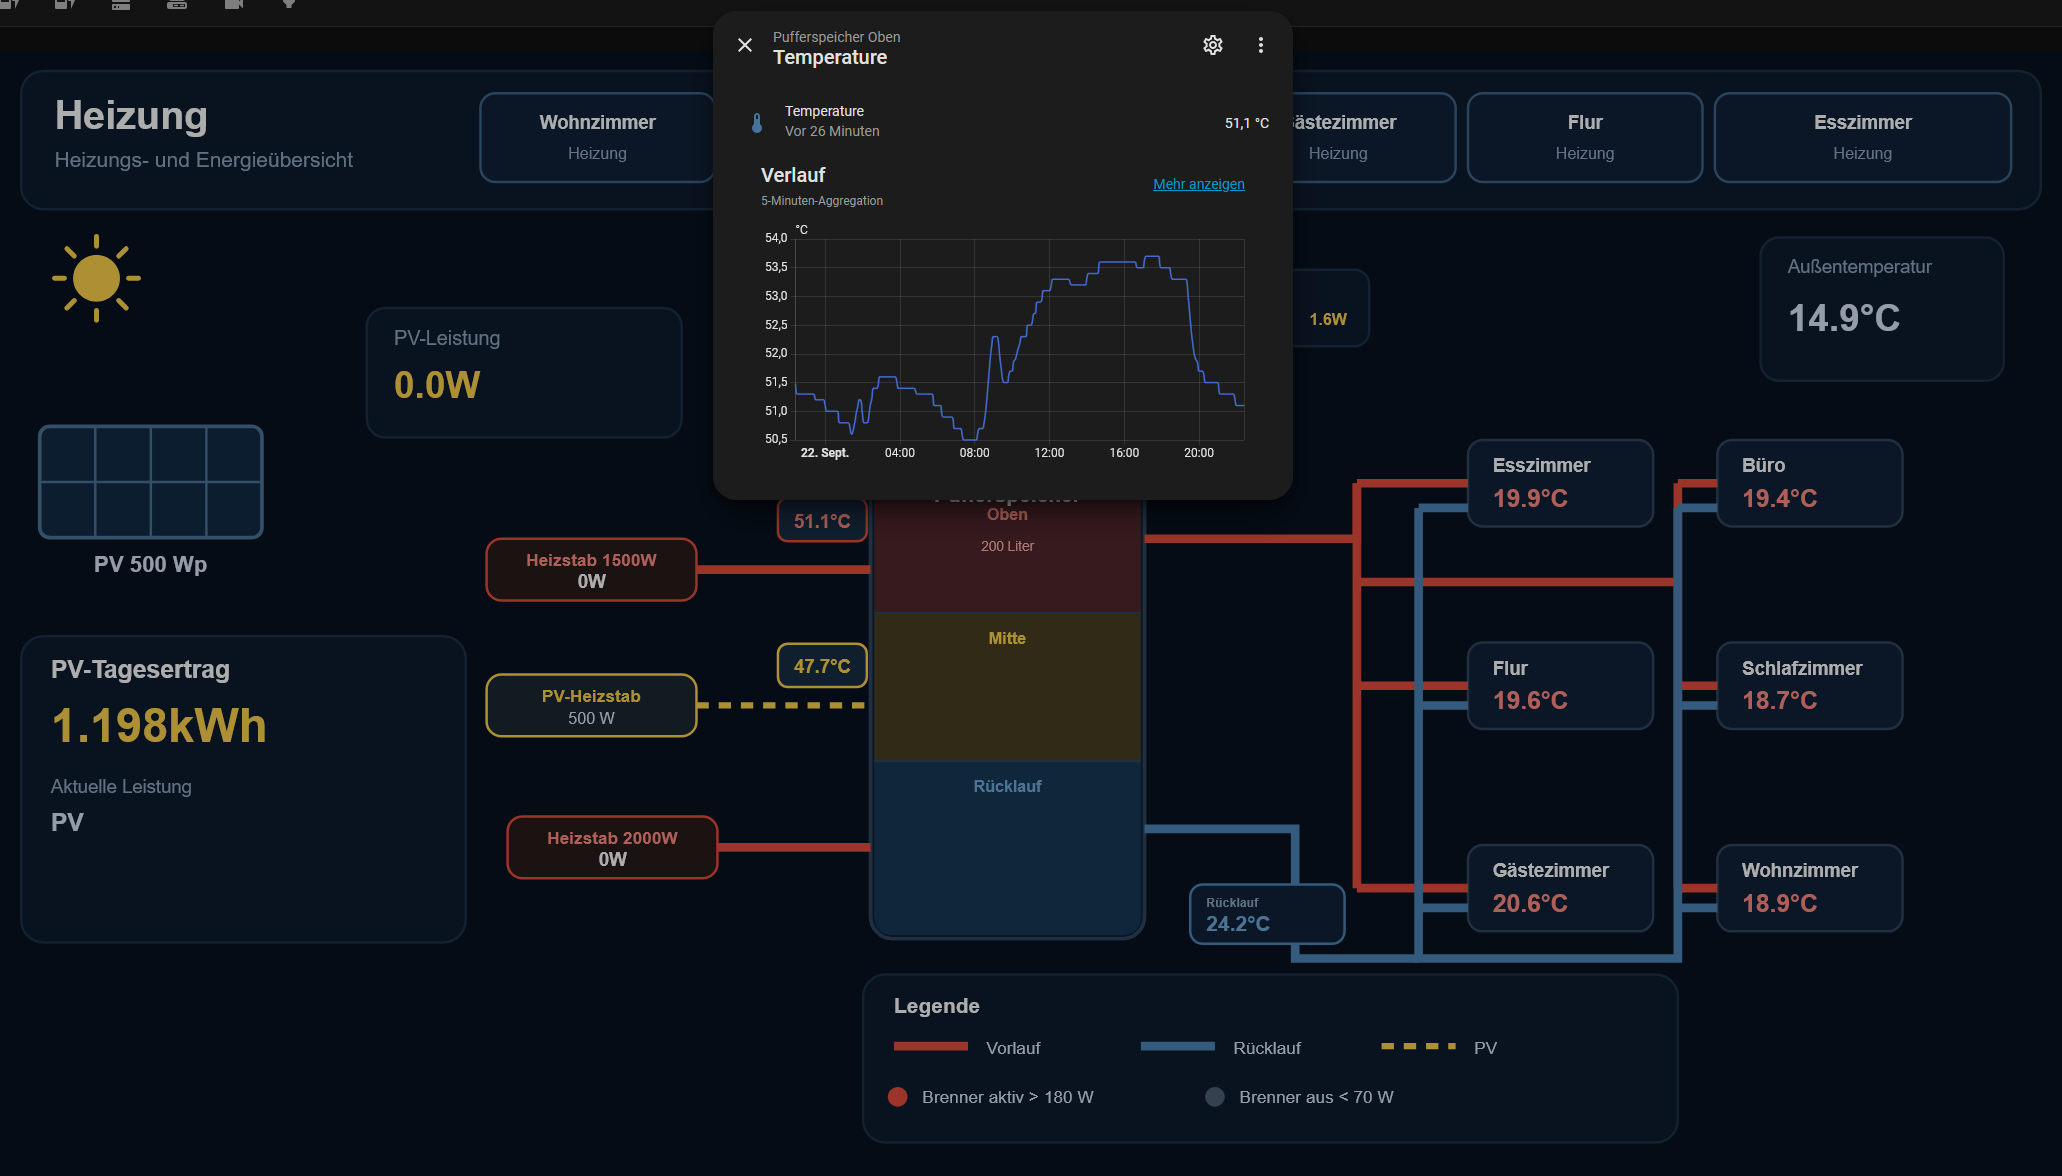Open the Flur 19.6°C room tile
2062x1176 pixels.
1560,685
